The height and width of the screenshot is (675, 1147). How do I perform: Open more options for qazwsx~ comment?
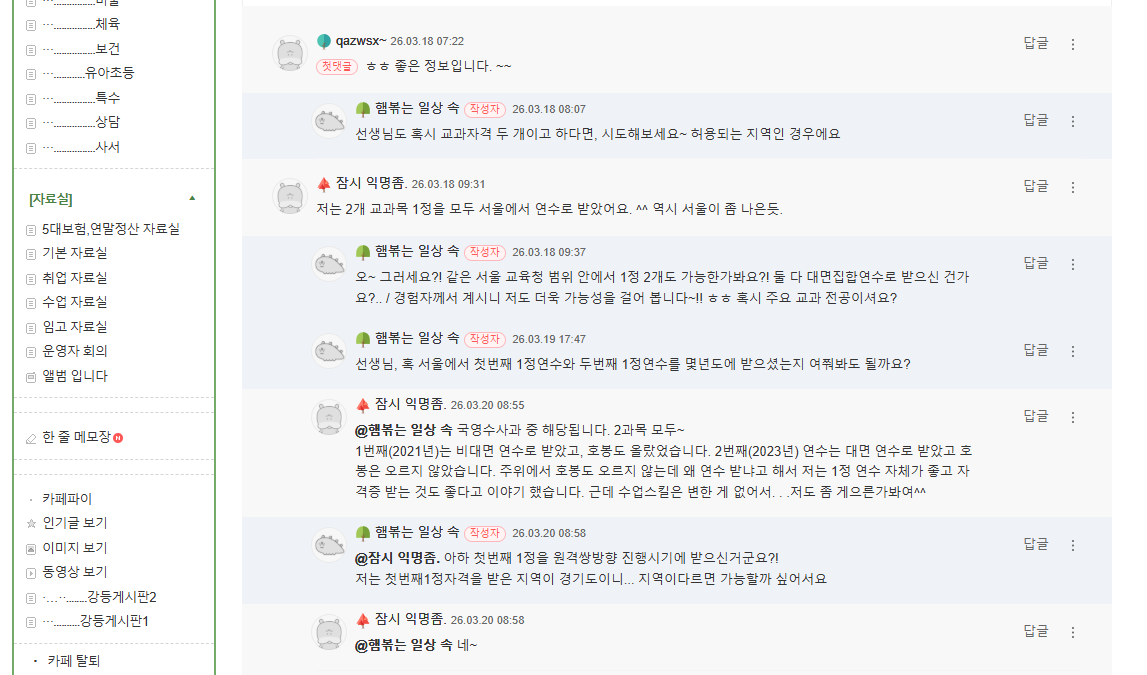pyautogui.click(x=1073, y=44)
